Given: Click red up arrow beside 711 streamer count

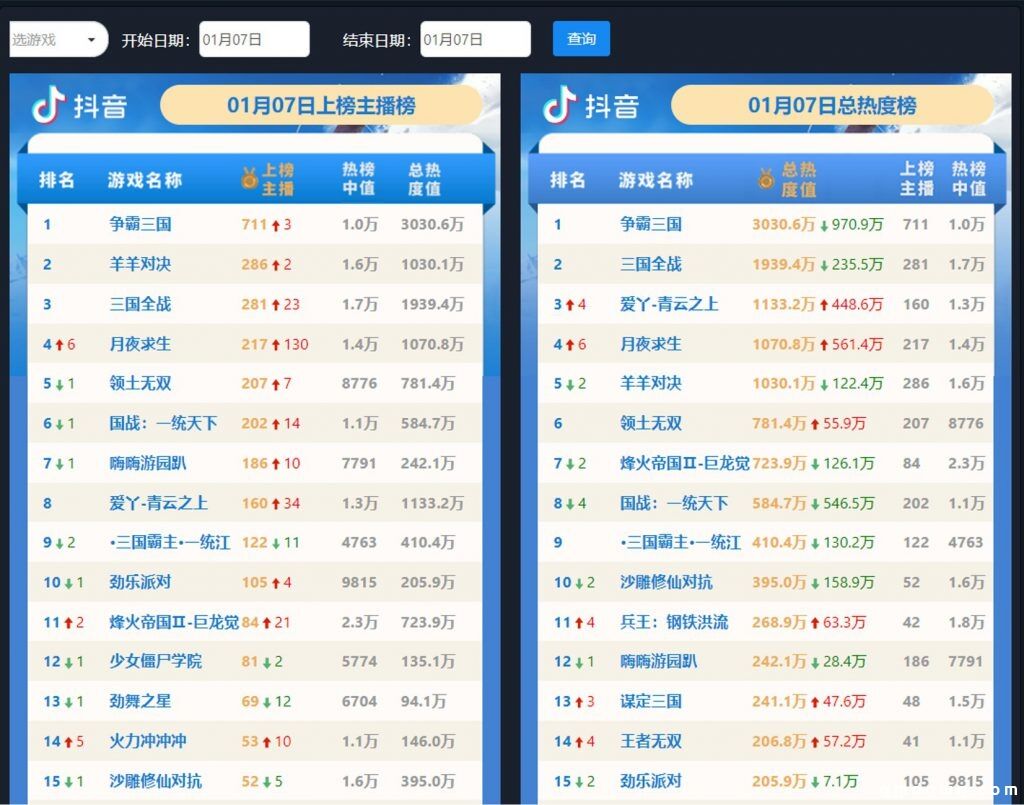Looking at the screenshot, I should [276, 225].
